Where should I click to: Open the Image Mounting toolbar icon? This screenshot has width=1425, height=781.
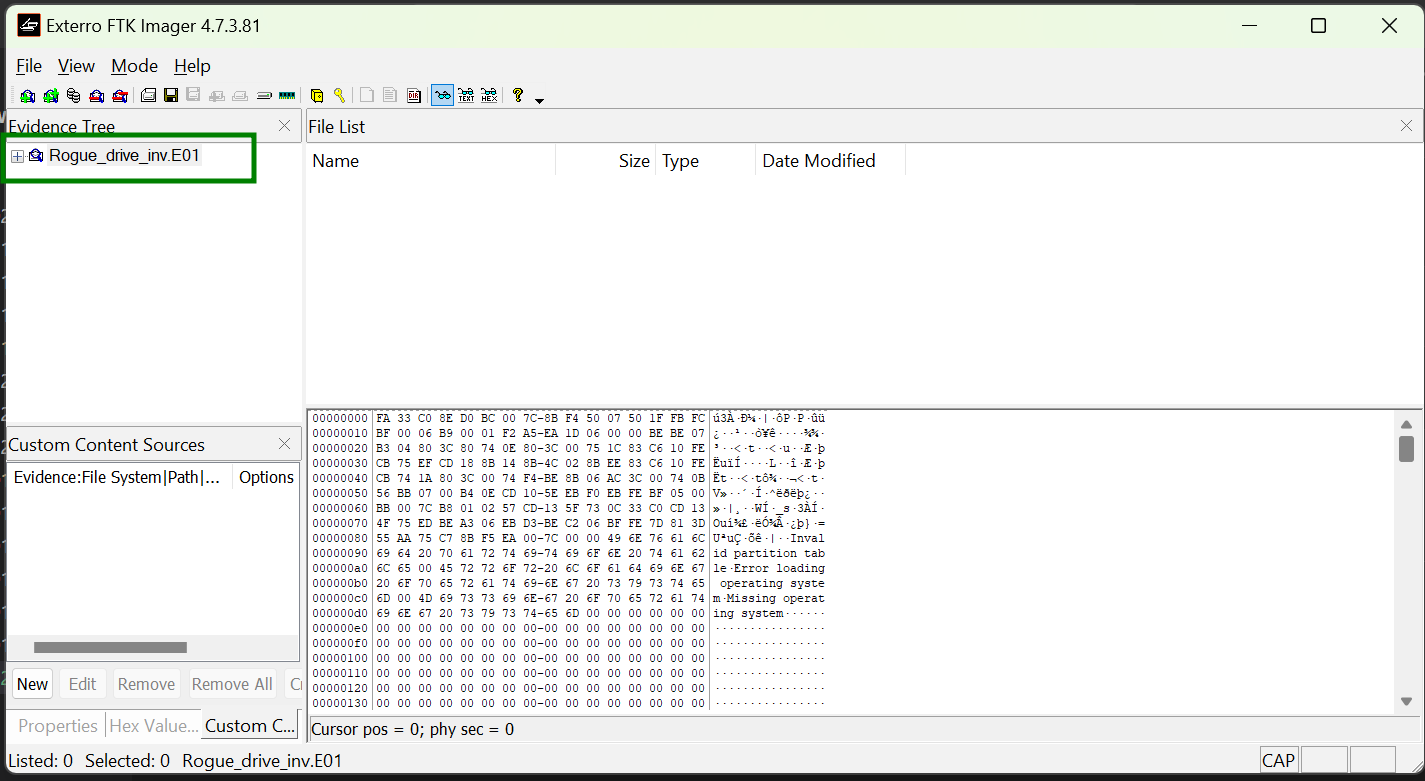pos(74,96)
